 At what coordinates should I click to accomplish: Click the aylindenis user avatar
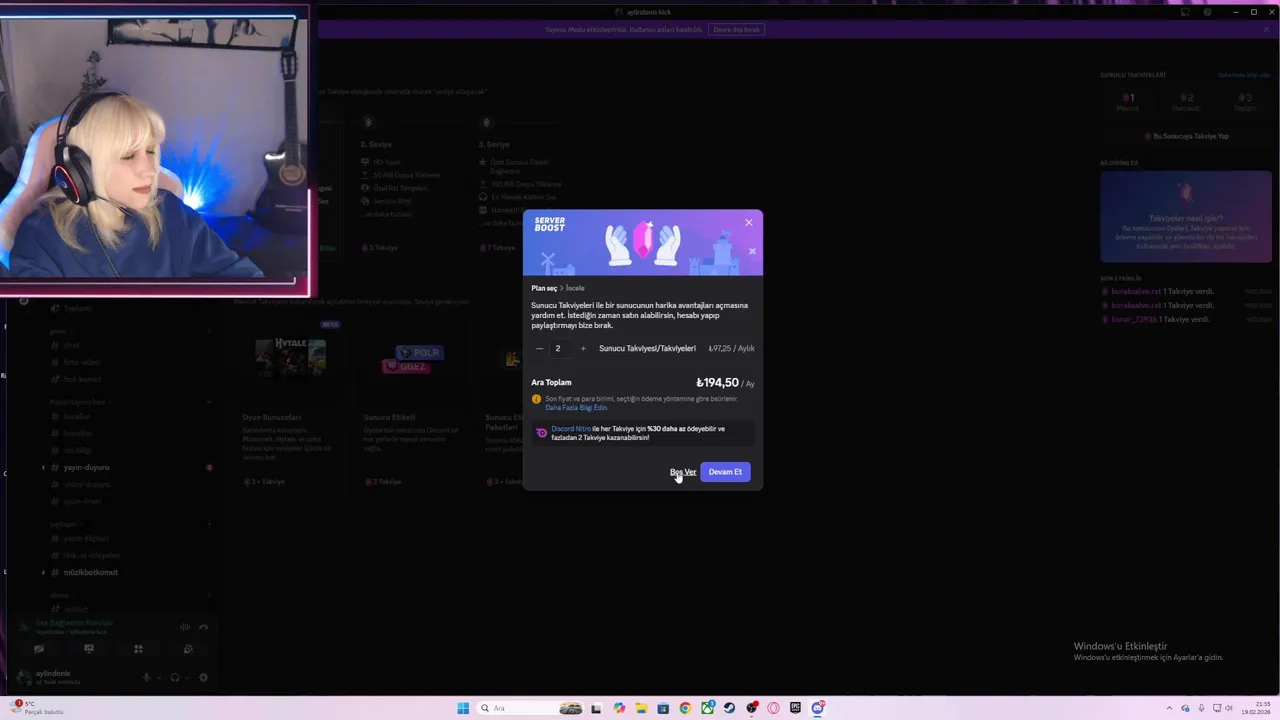24,677
